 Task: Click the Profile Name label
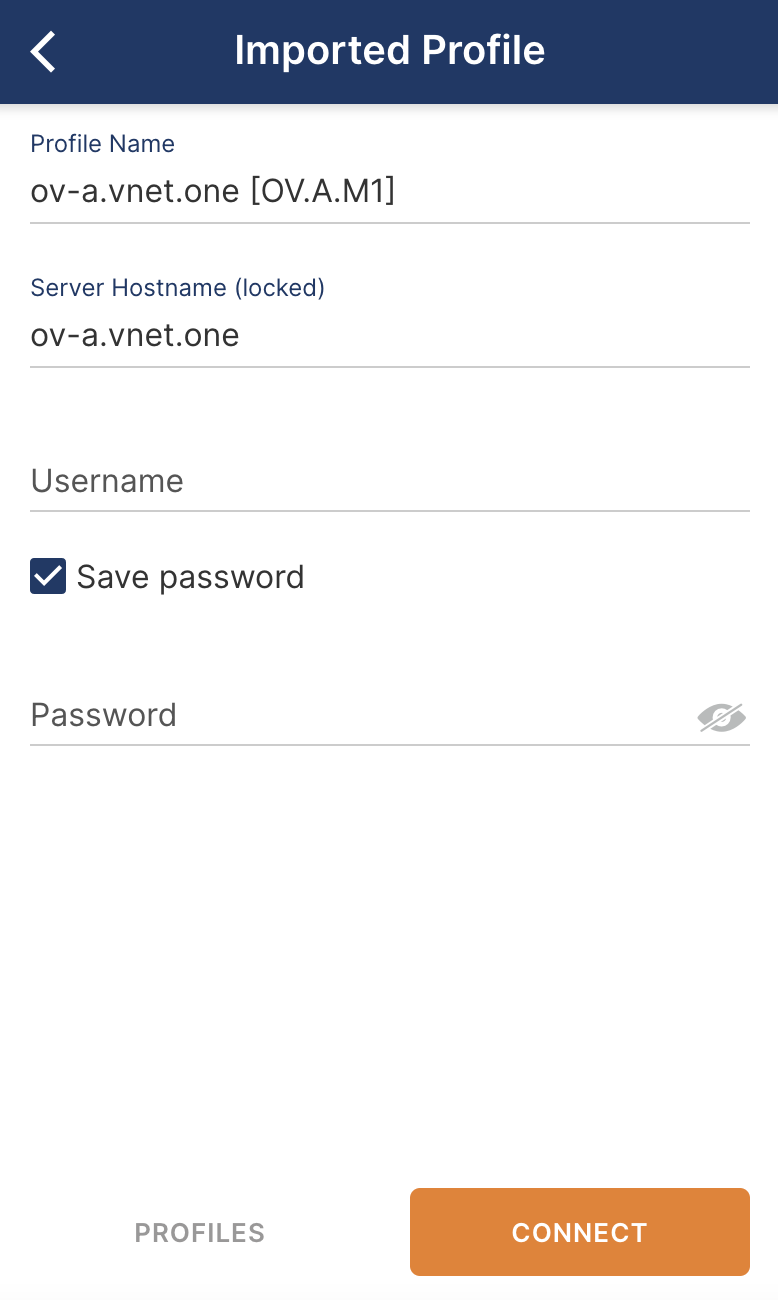tap(103, 144)
